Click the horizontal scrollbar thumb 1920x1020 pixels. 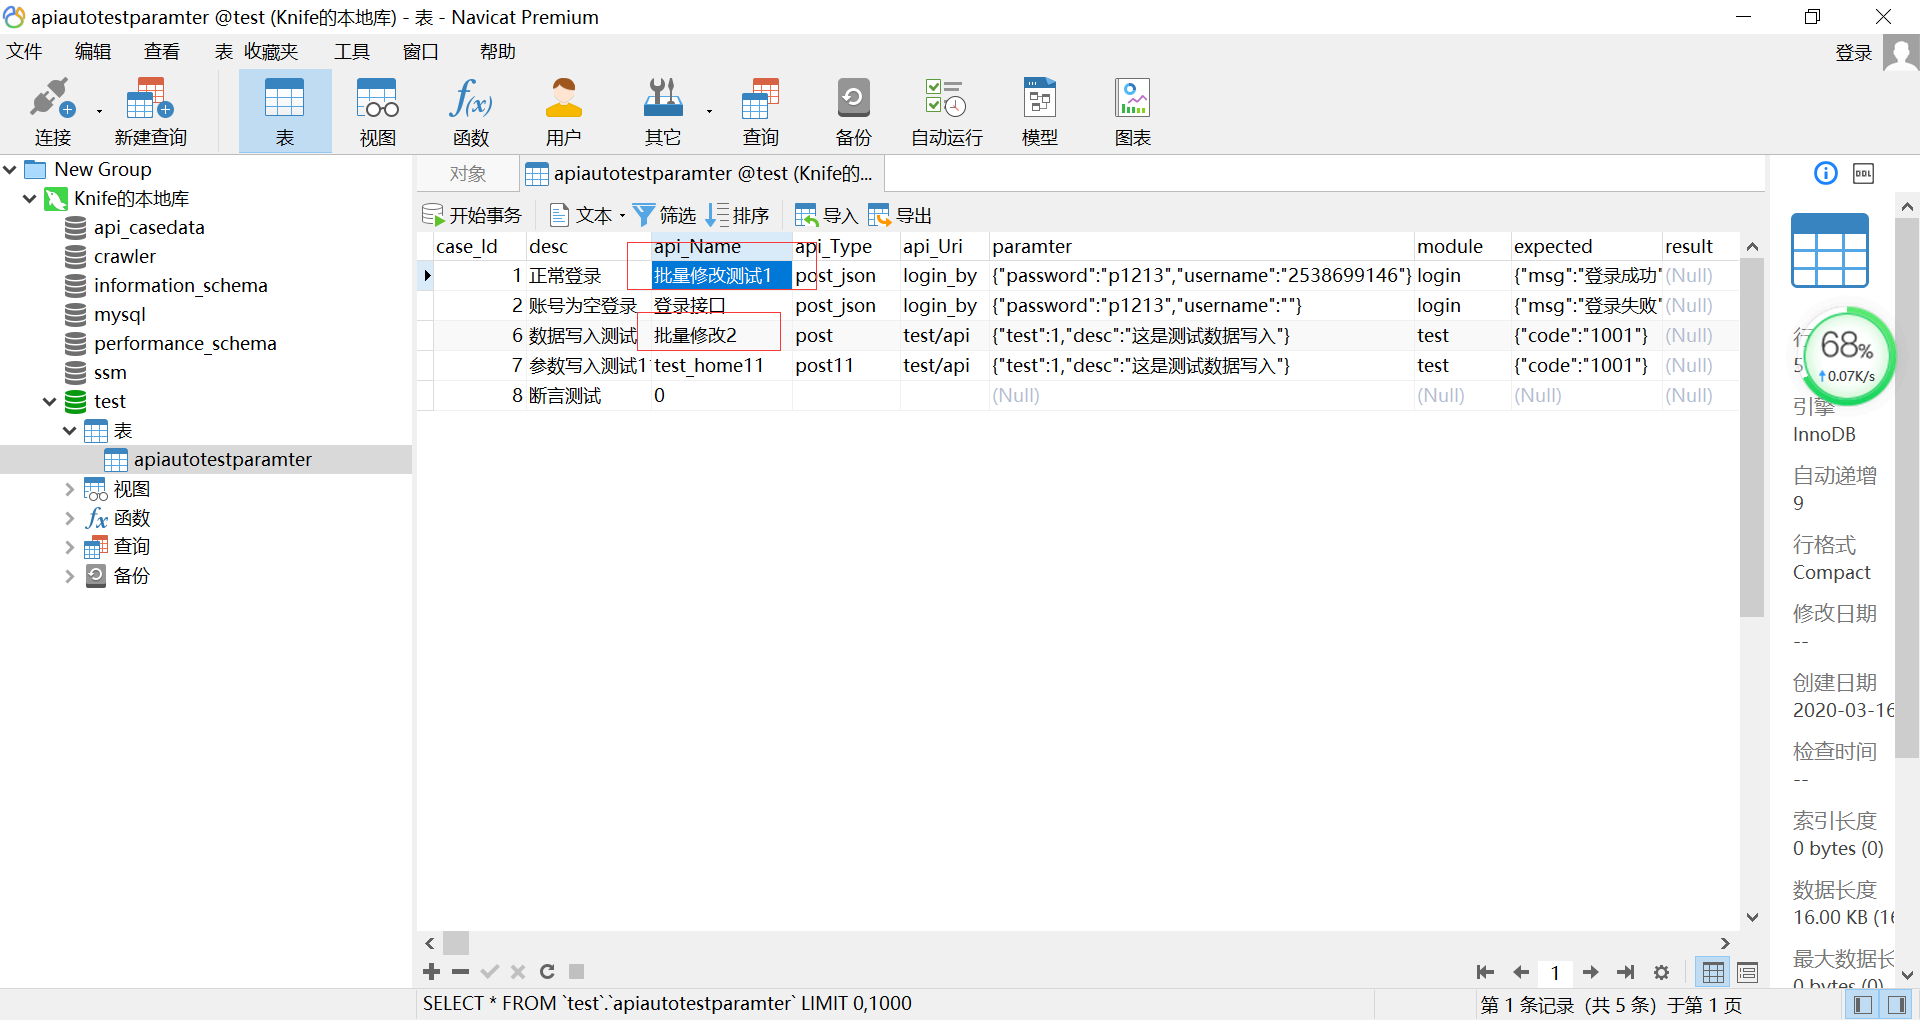click(x=456, y=943)
